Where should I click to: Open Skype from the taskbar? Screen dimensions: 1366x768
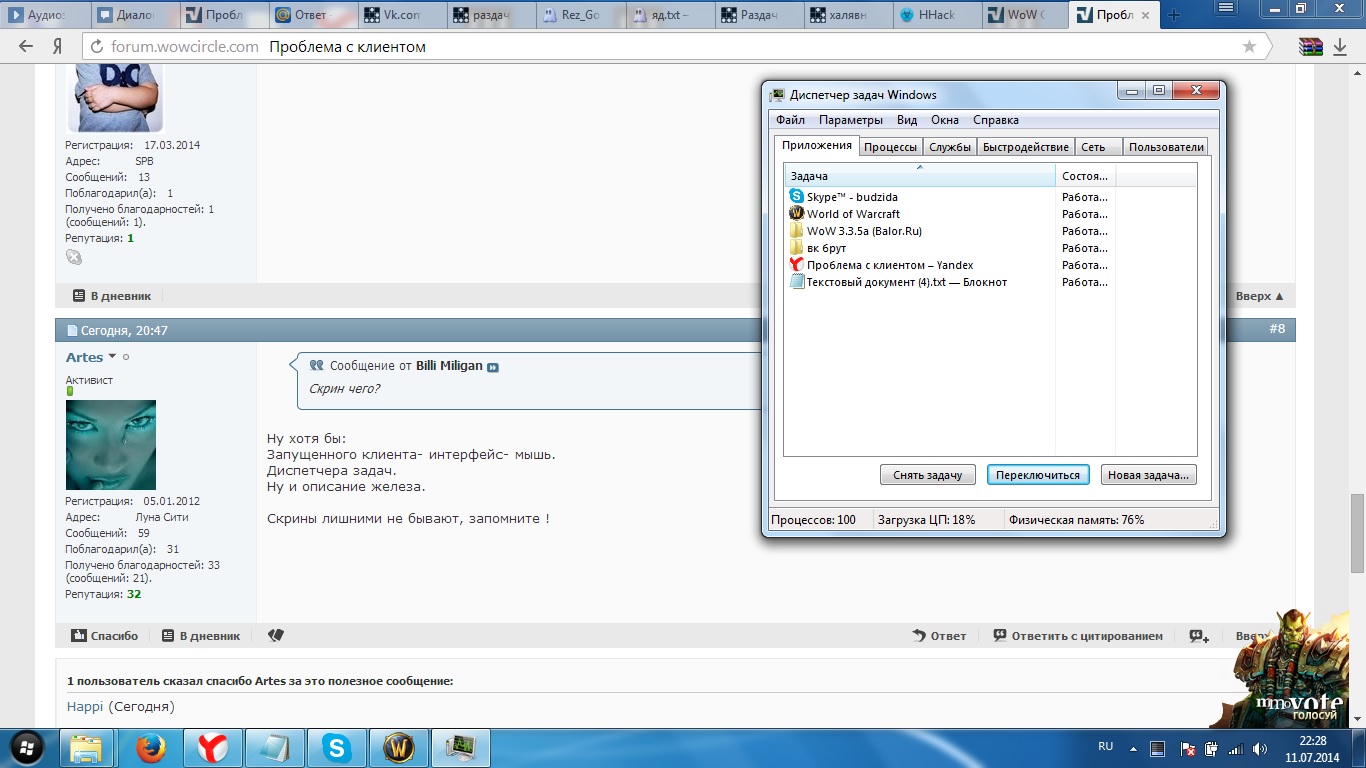(x=337, y=748)
